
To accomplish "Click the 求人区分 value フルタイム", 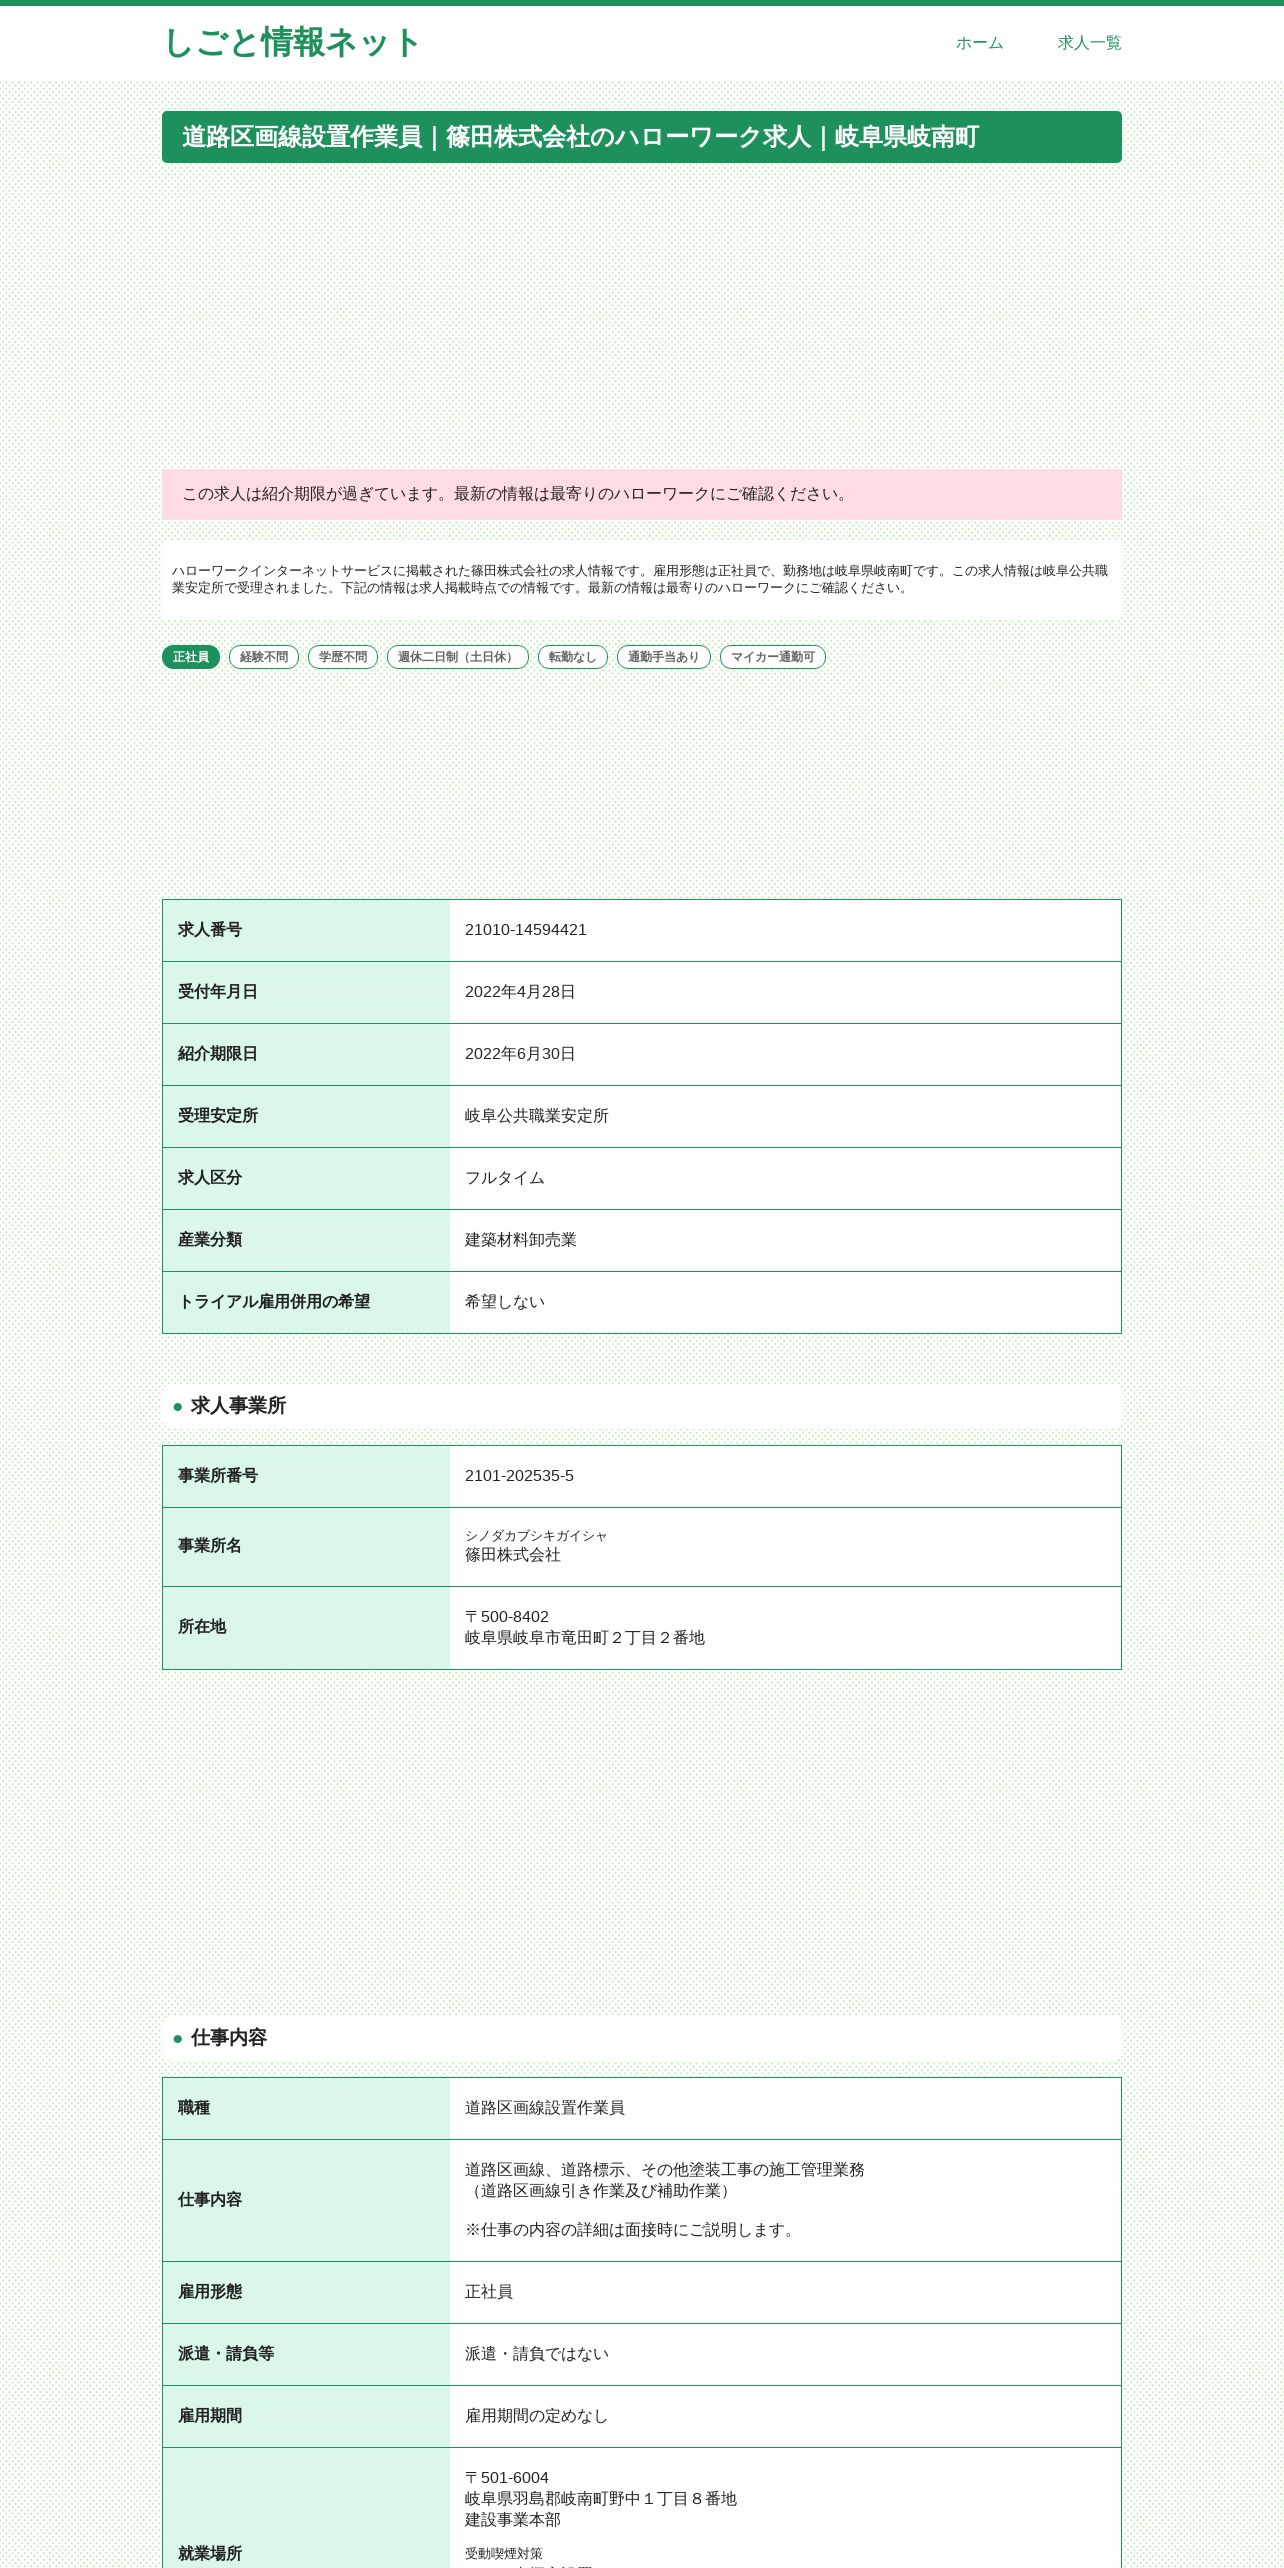I will coord(505,1178).
